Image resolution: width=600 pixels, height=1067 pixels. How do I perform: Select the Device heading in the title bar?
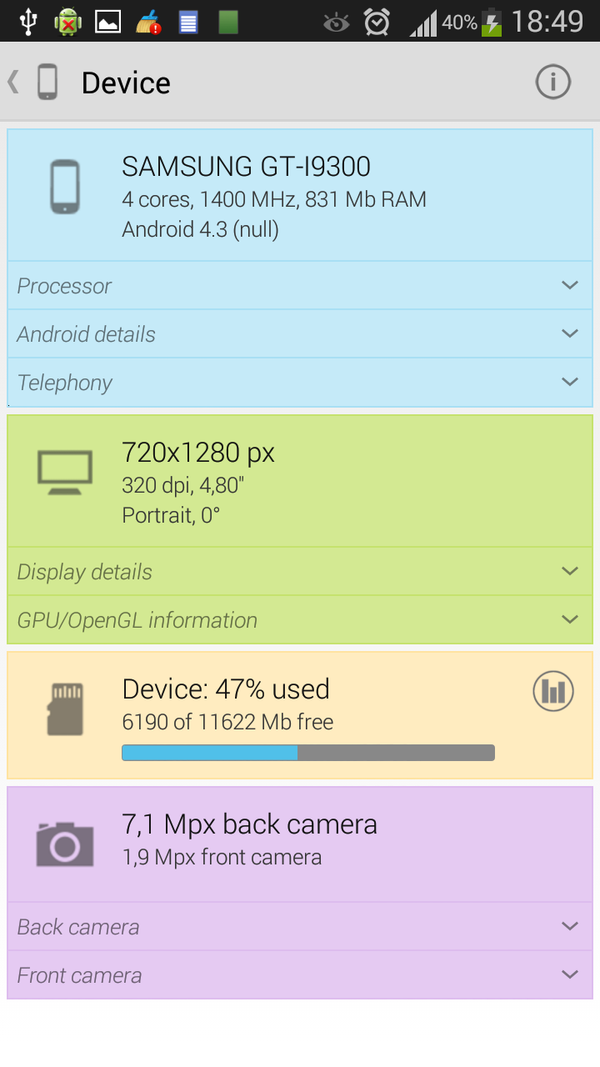point(125,82)
